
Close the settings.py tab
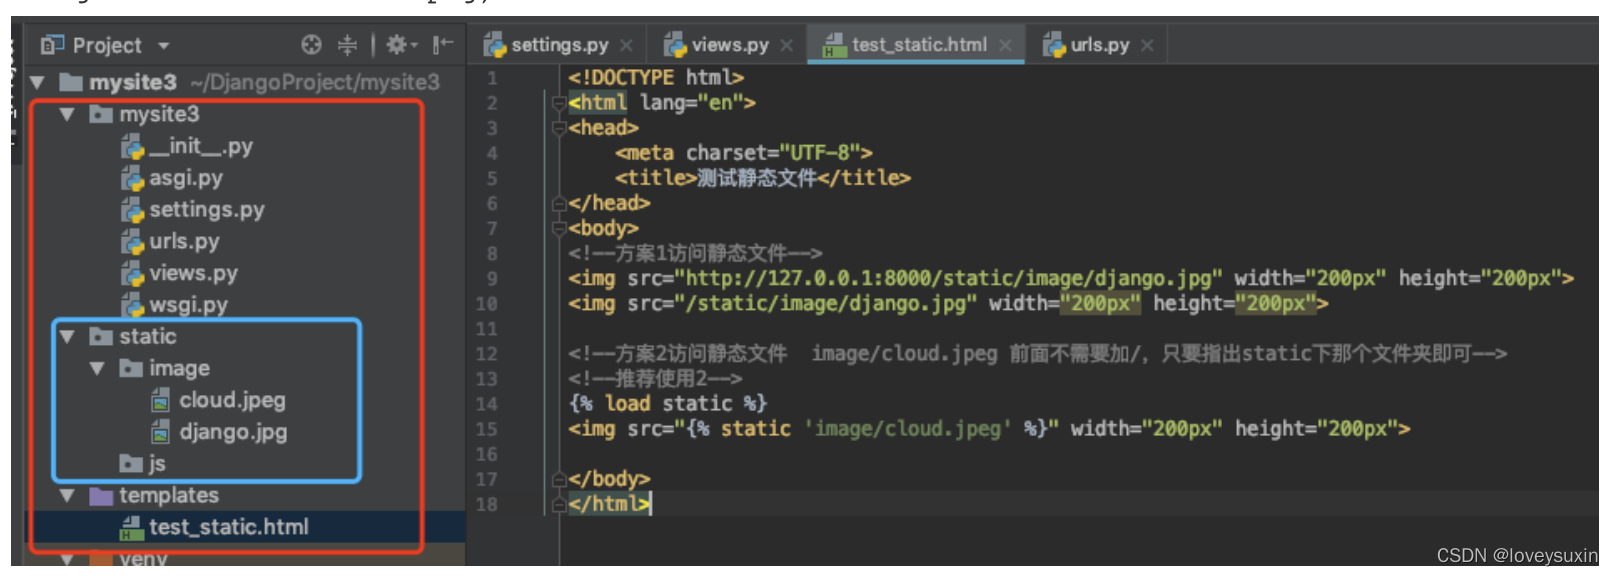pyautogui.click(x=626, y=46)
